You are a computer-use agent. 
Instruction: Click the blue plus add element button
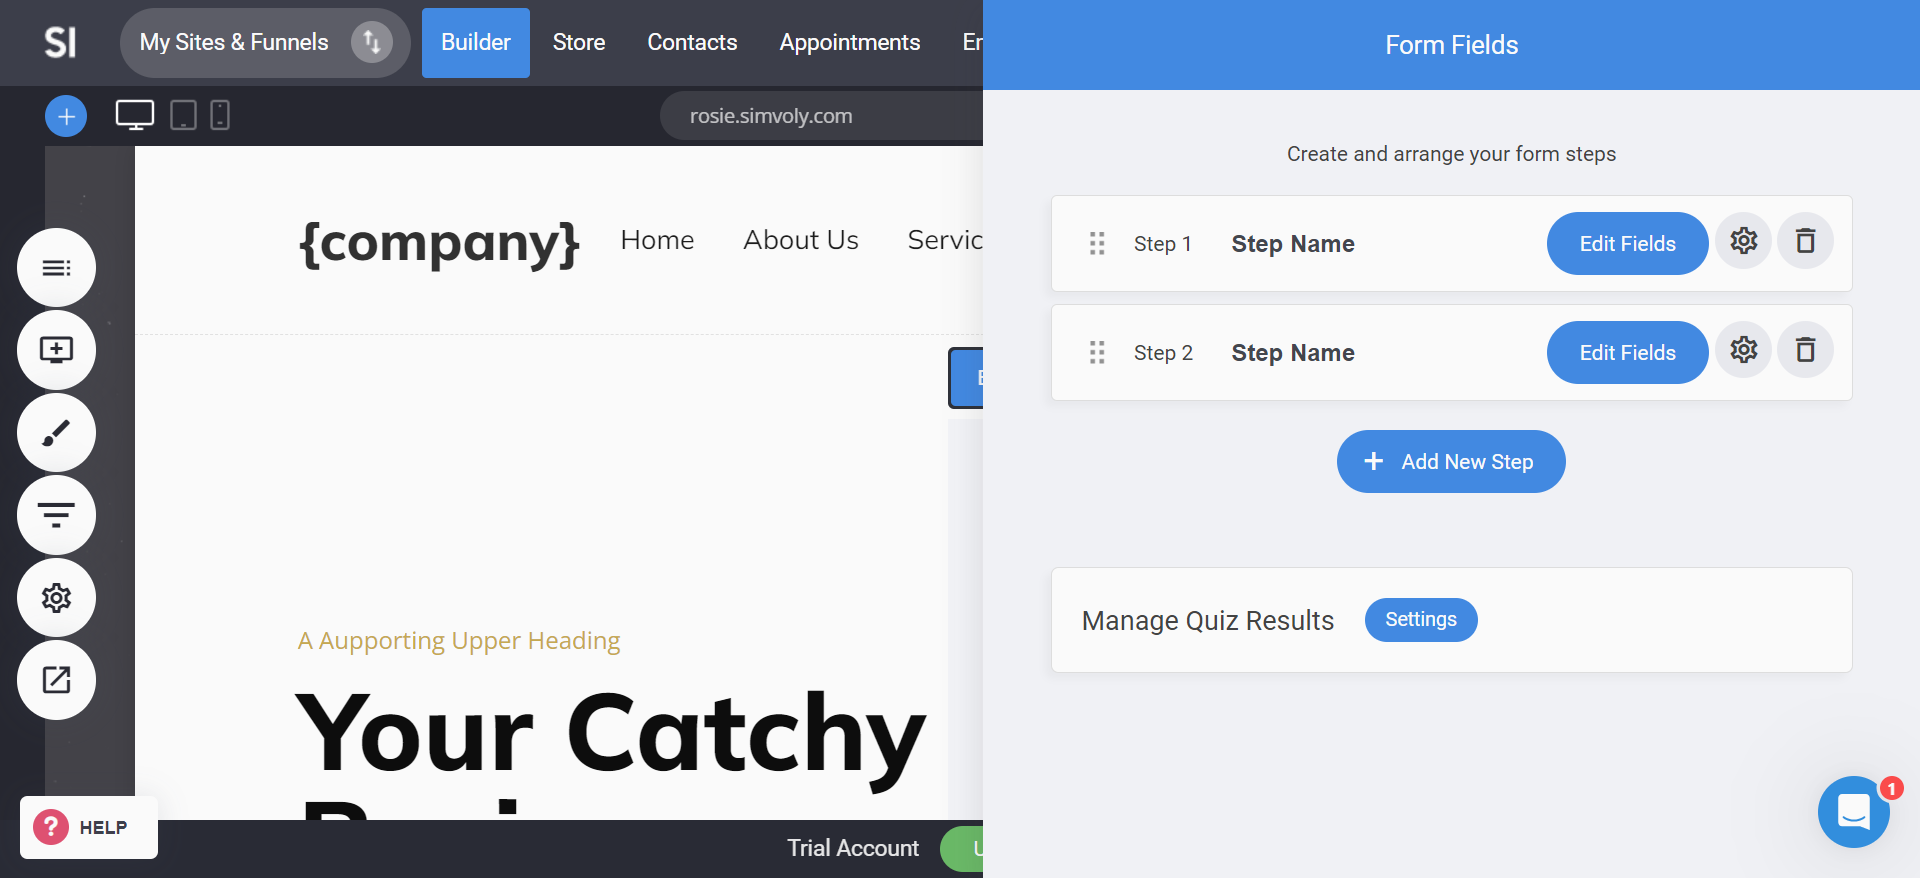click(x=66, y=117)
